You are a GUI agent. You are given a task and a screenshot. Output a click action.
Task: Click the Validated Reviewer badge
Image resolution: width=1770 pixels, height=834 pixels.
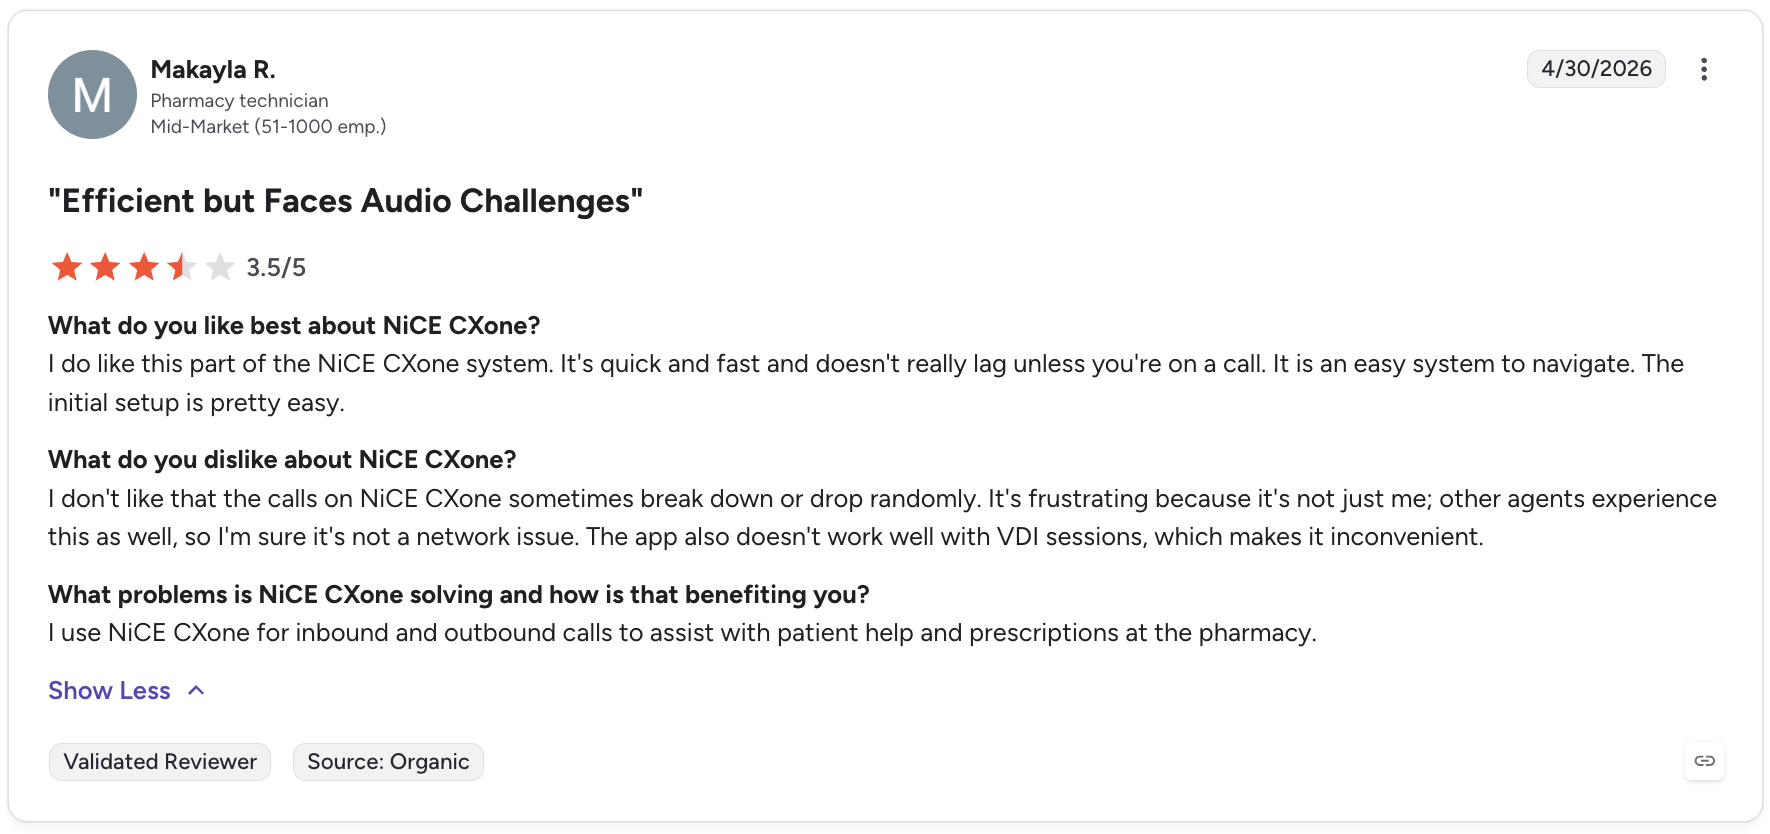tap(160, 762)
